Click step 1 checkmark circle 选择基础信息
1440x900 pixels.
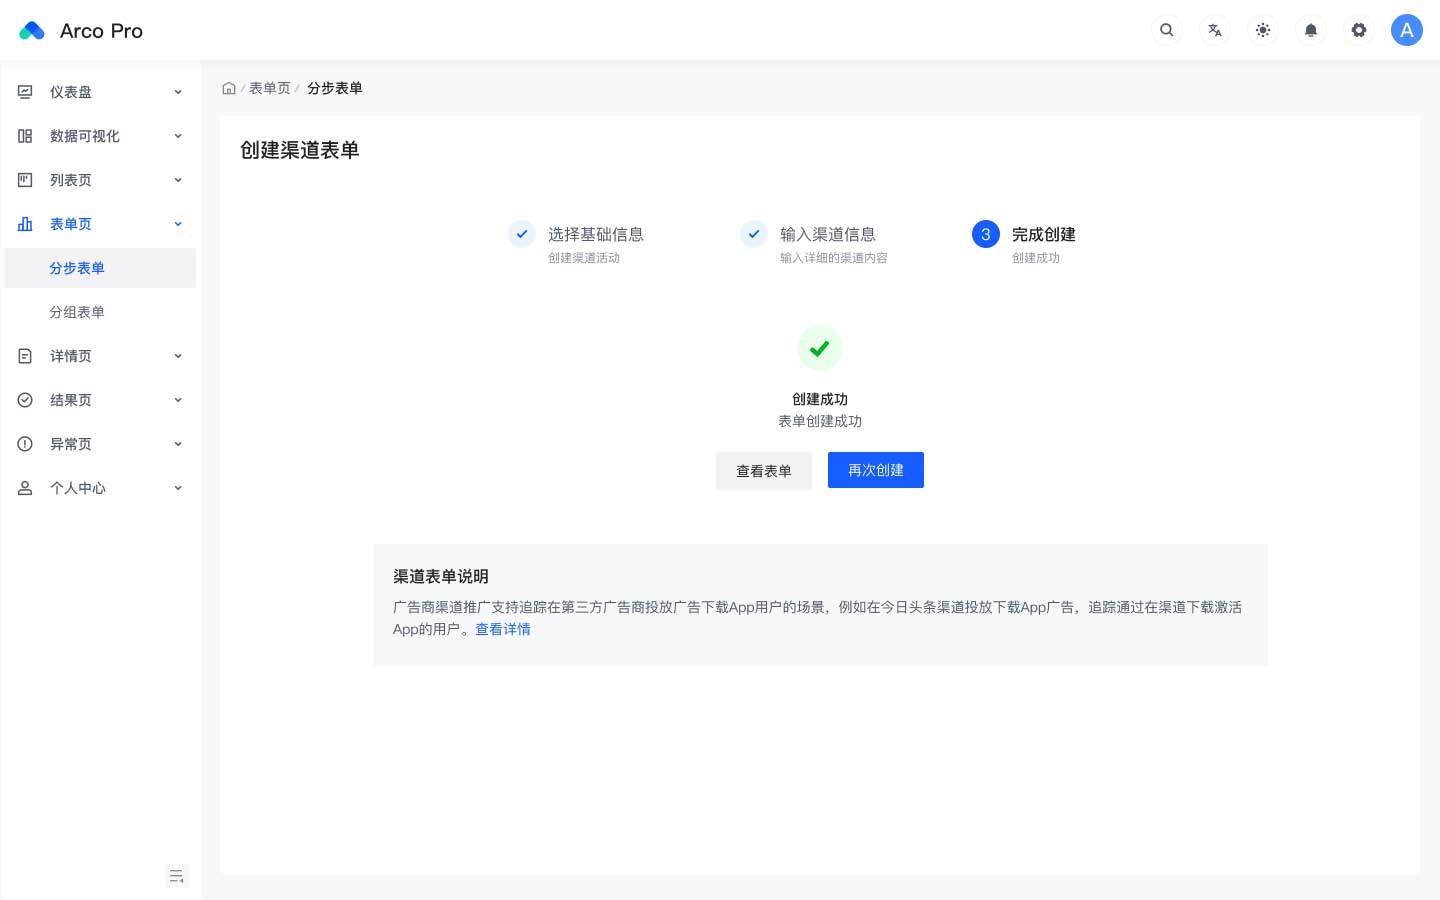[522, 234]
